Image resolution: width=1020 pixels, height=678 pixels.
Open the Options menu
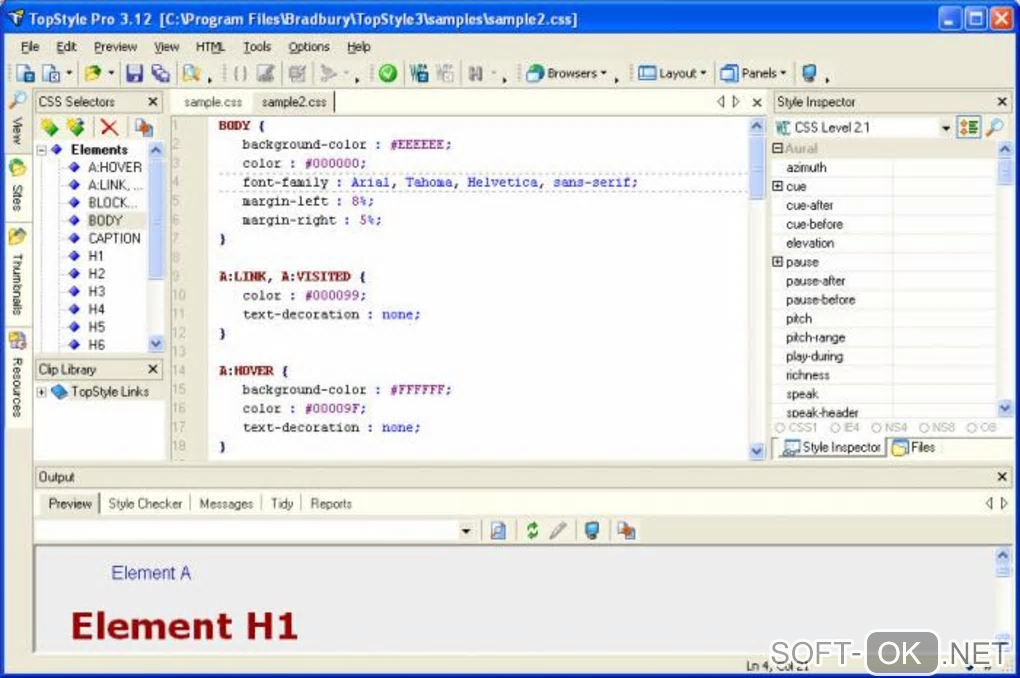pyautogui.click(x=309, y=47)
